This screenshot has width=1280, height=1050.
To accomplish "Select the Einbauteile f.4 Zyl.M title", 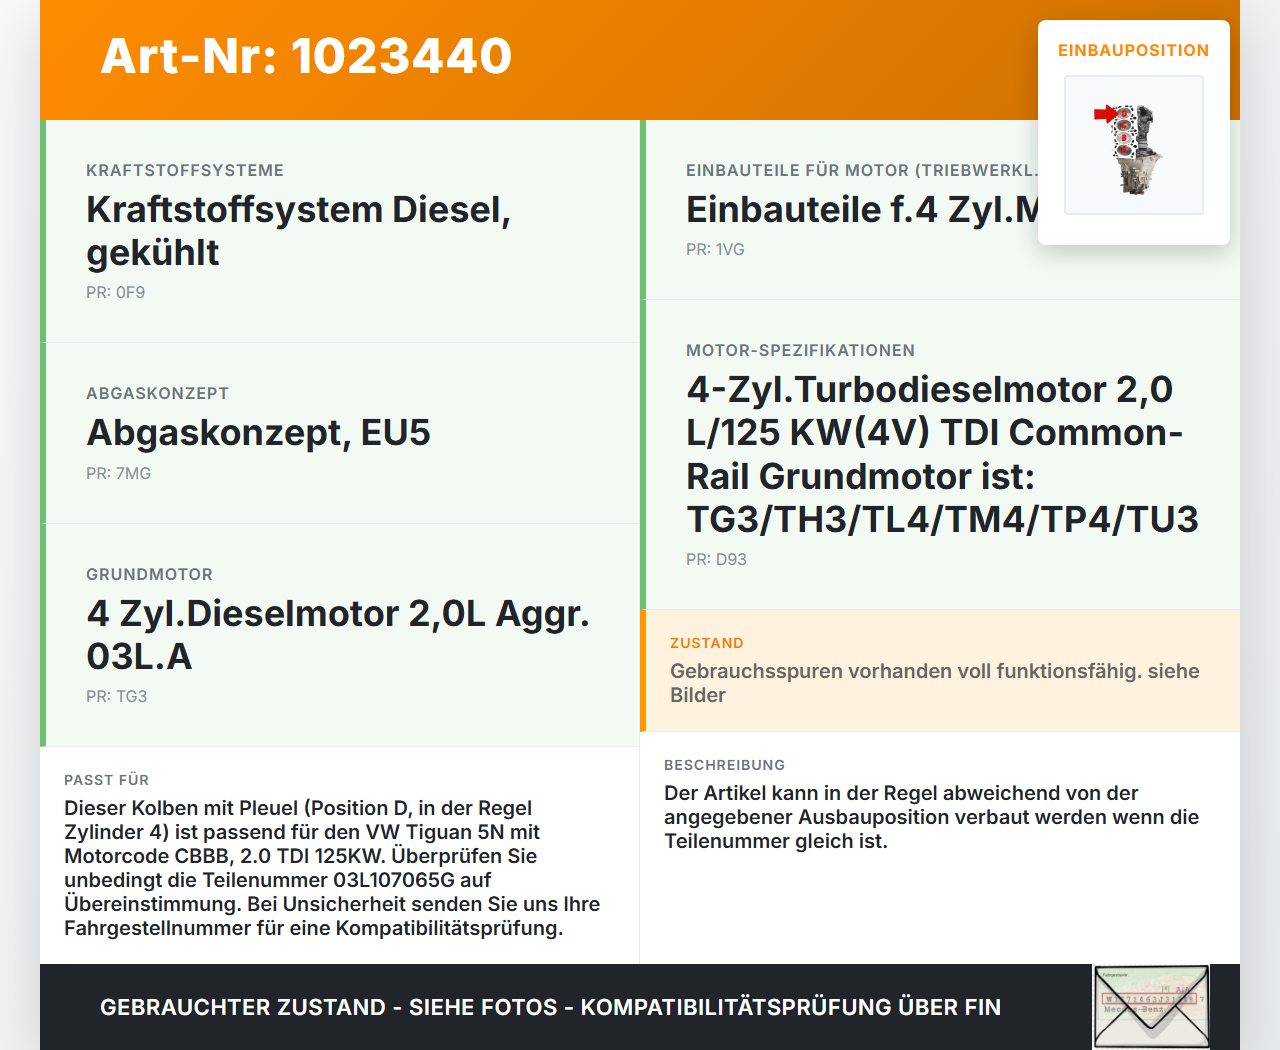I will (862, 210).
